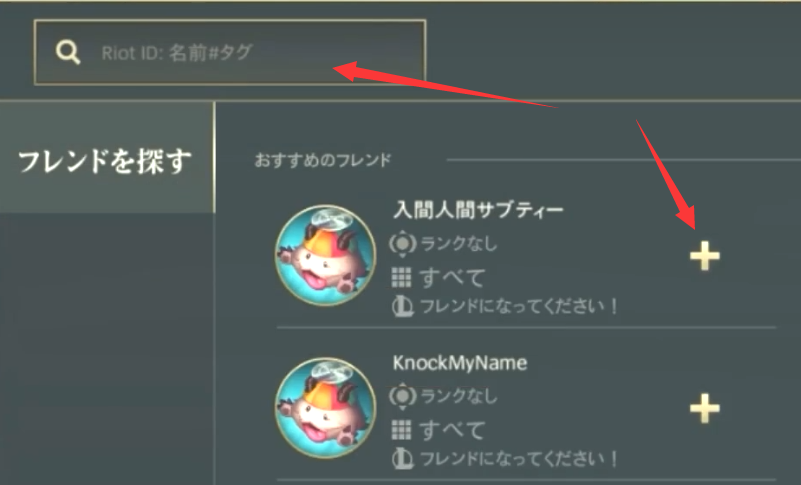
Task: Click the grid position icon for 入間人間サブティー
Action: (402, 278)
